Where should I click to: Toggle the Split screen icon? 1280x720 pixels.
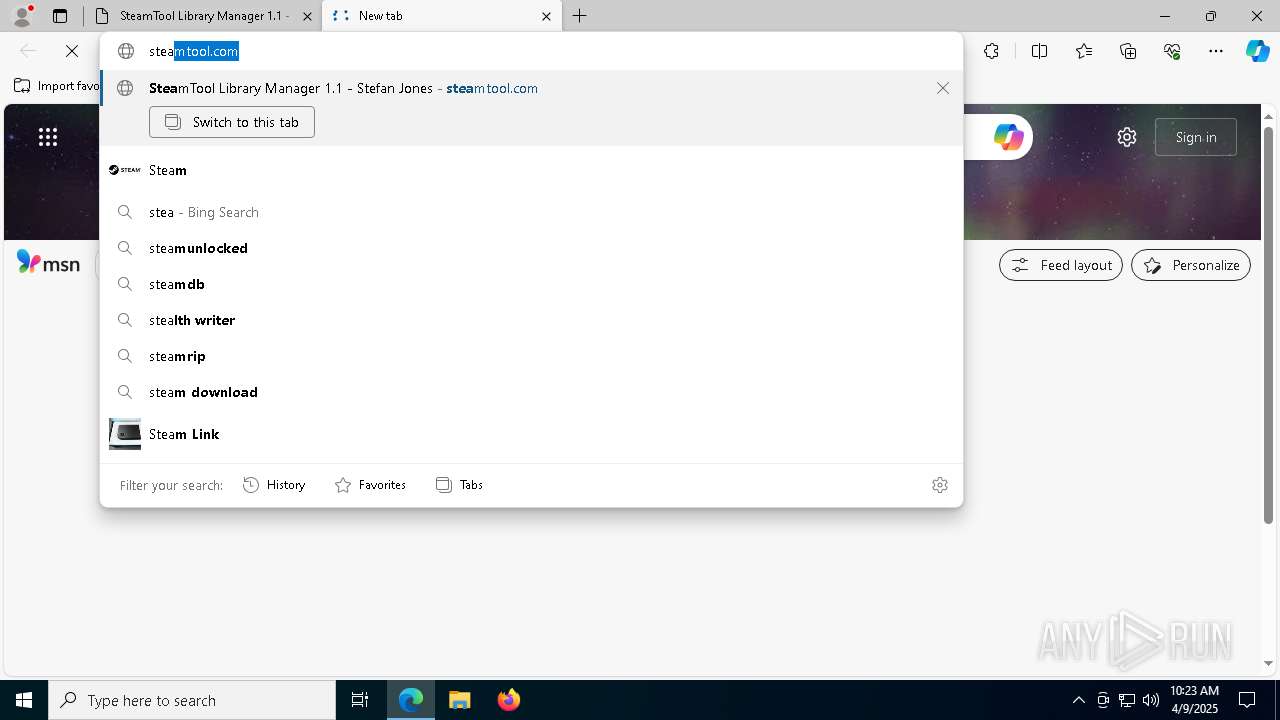[1039, 51]
